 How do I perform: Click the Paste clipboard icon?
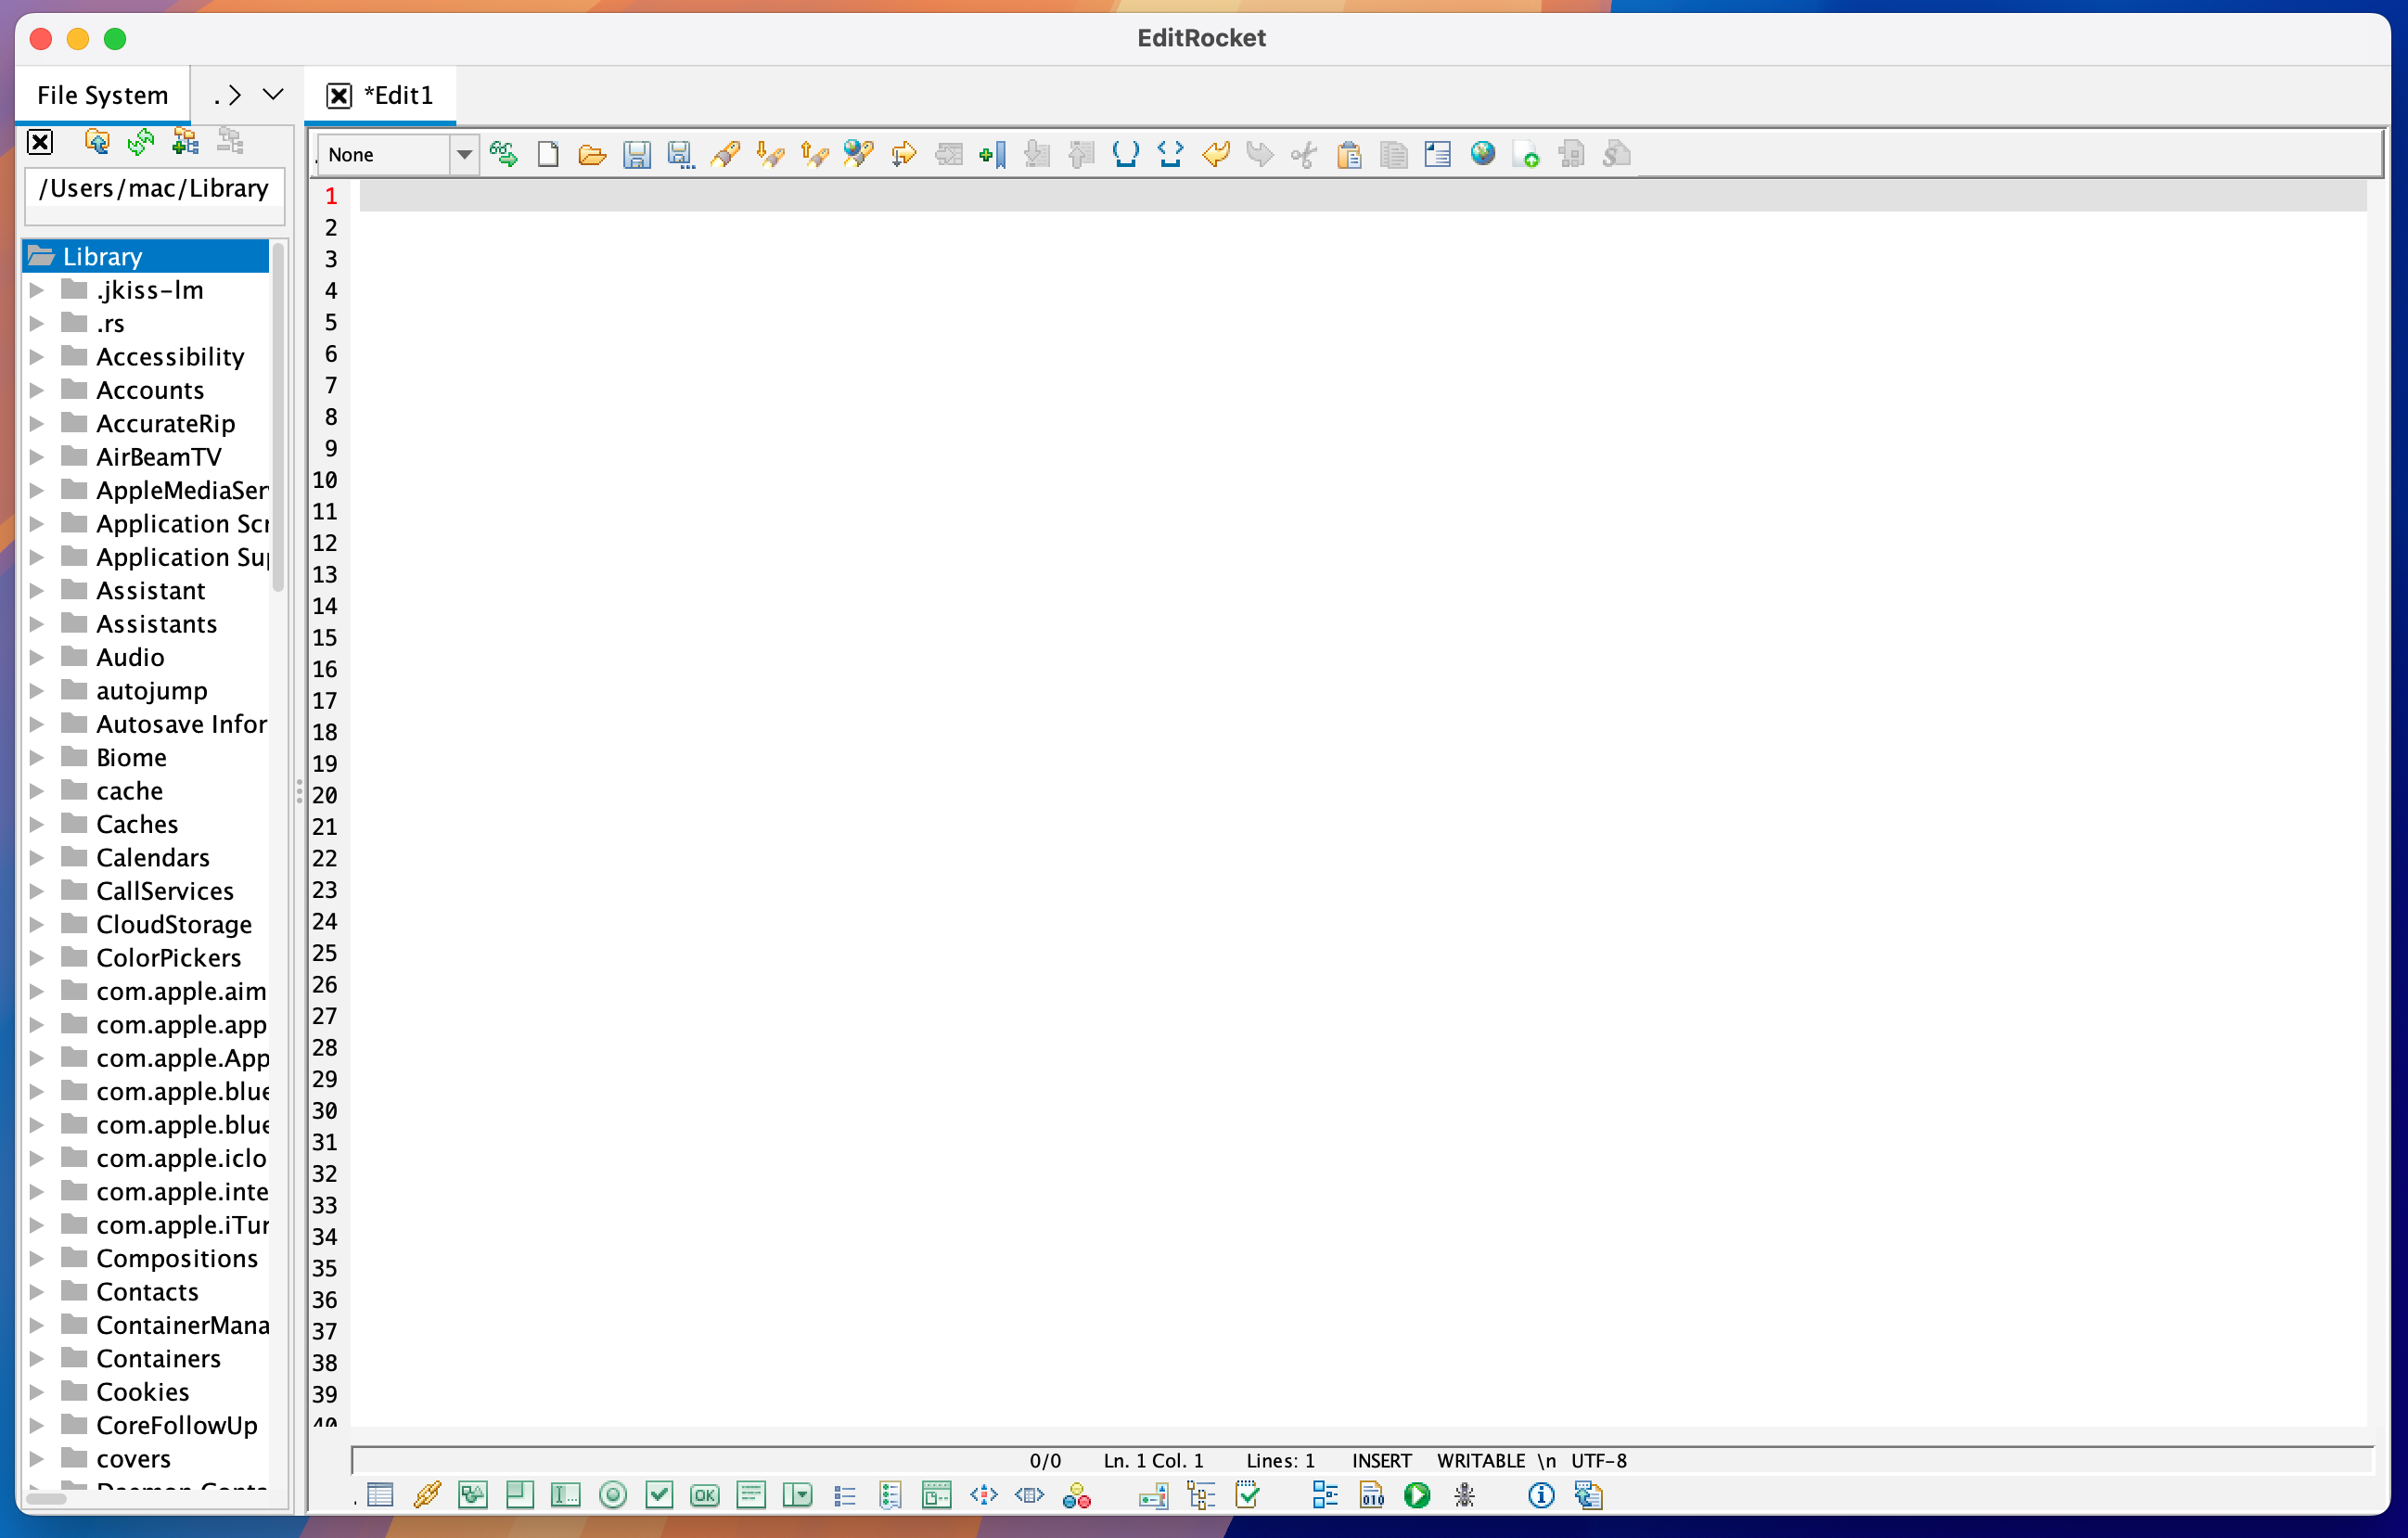click(x=1348, y=154)
